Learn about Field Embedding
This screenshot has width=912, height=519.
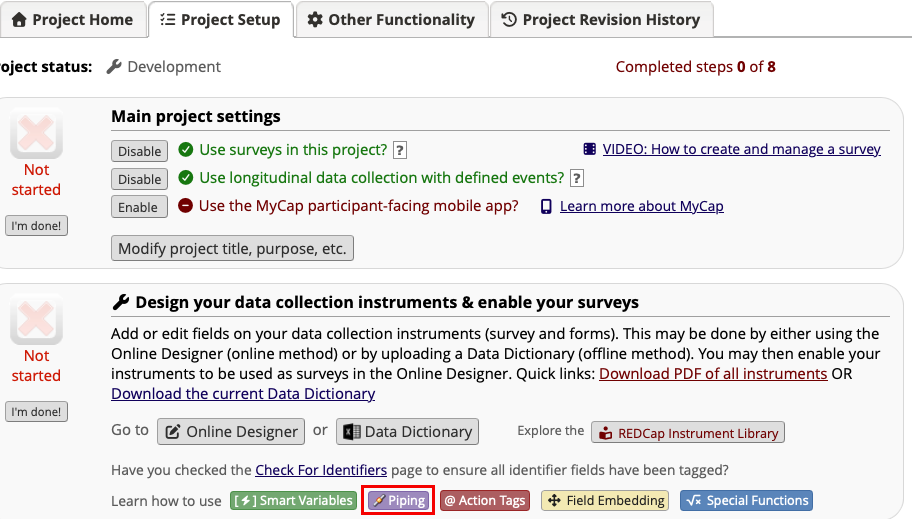(x=605, y=500)
